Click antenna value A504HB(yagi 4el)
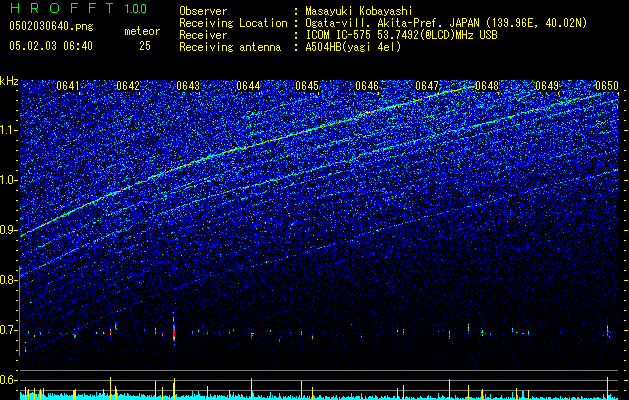The height and width of the screenshot is (400, 629). pyautogui.click(x=353, y=47)
